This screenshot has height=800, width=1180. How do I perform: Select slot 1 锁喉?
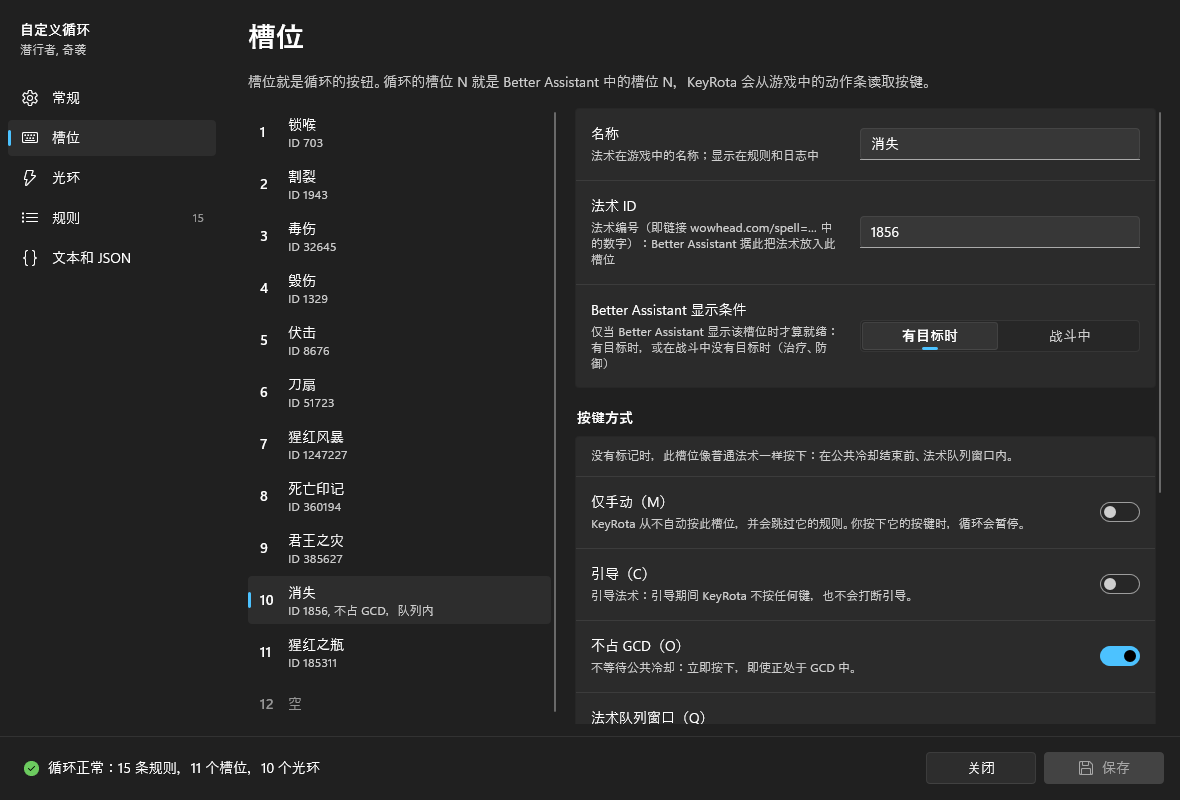click(400, 133)
